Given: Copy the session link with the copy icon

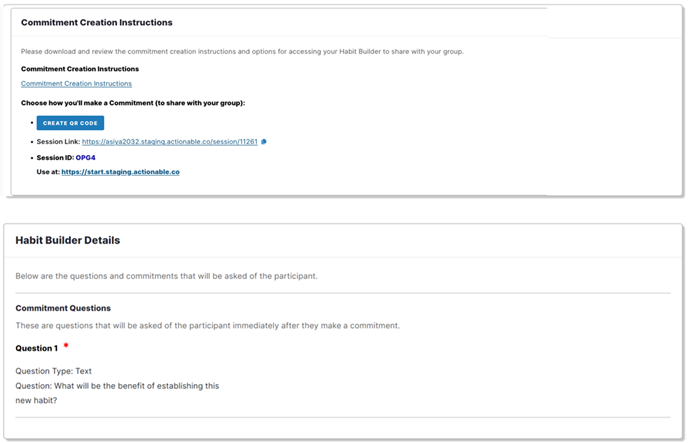Looking at the screenshot, I should tap(264, 142).
